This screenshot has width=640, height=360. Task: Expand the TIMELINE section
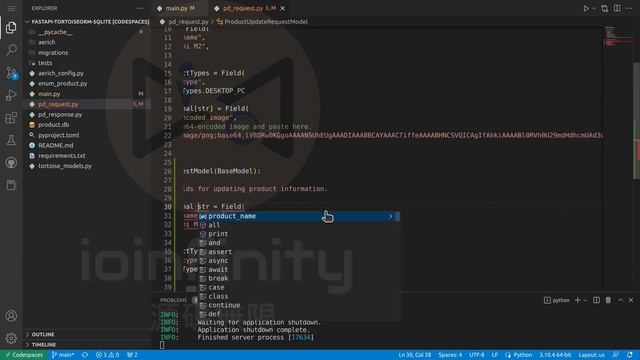[44, 344]
